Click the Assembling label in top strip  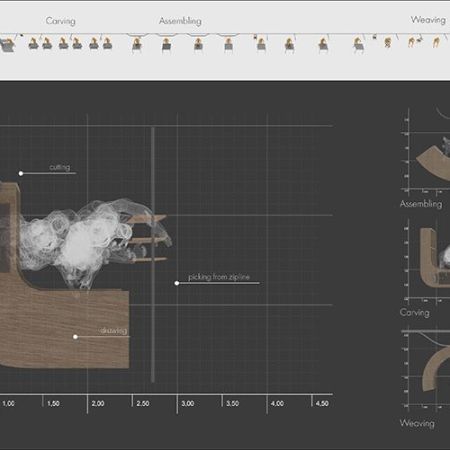click(180, 21)
